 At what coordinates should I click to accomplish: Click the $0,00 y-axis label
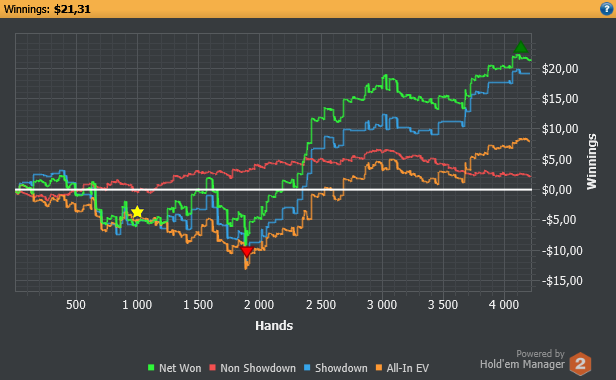[x=557, y=190]
